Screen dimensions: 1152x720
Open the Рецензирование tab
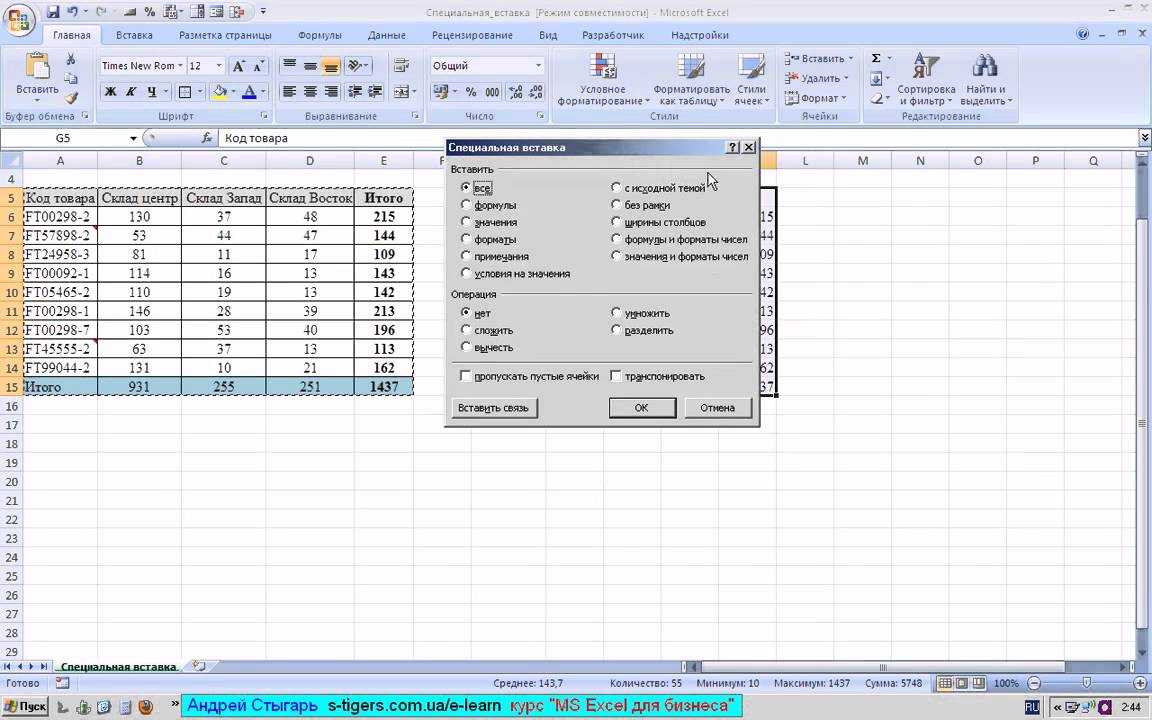[472, 35]
